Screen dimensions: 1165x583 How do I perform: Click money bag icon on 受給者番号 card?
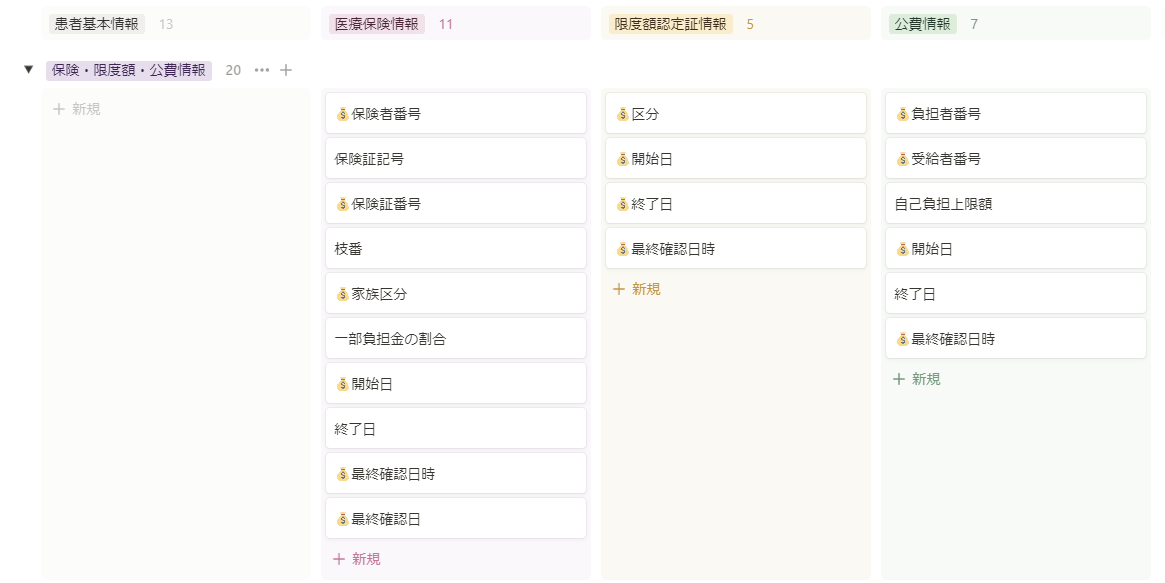point(902,159)
